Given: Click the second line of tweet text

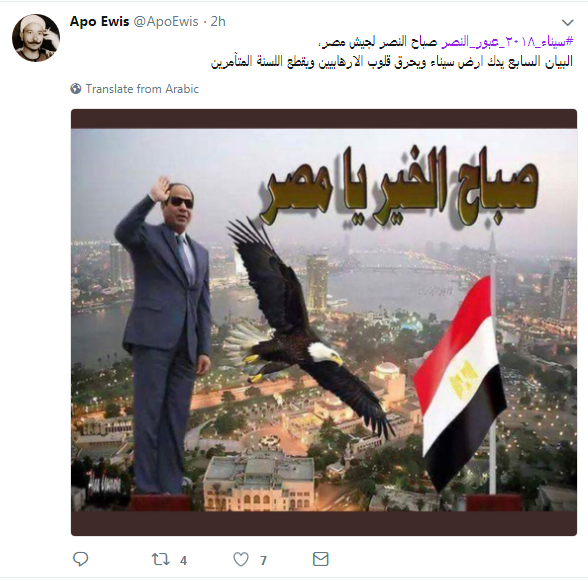Looking at the screenshot, I should (x=392, y=61).
